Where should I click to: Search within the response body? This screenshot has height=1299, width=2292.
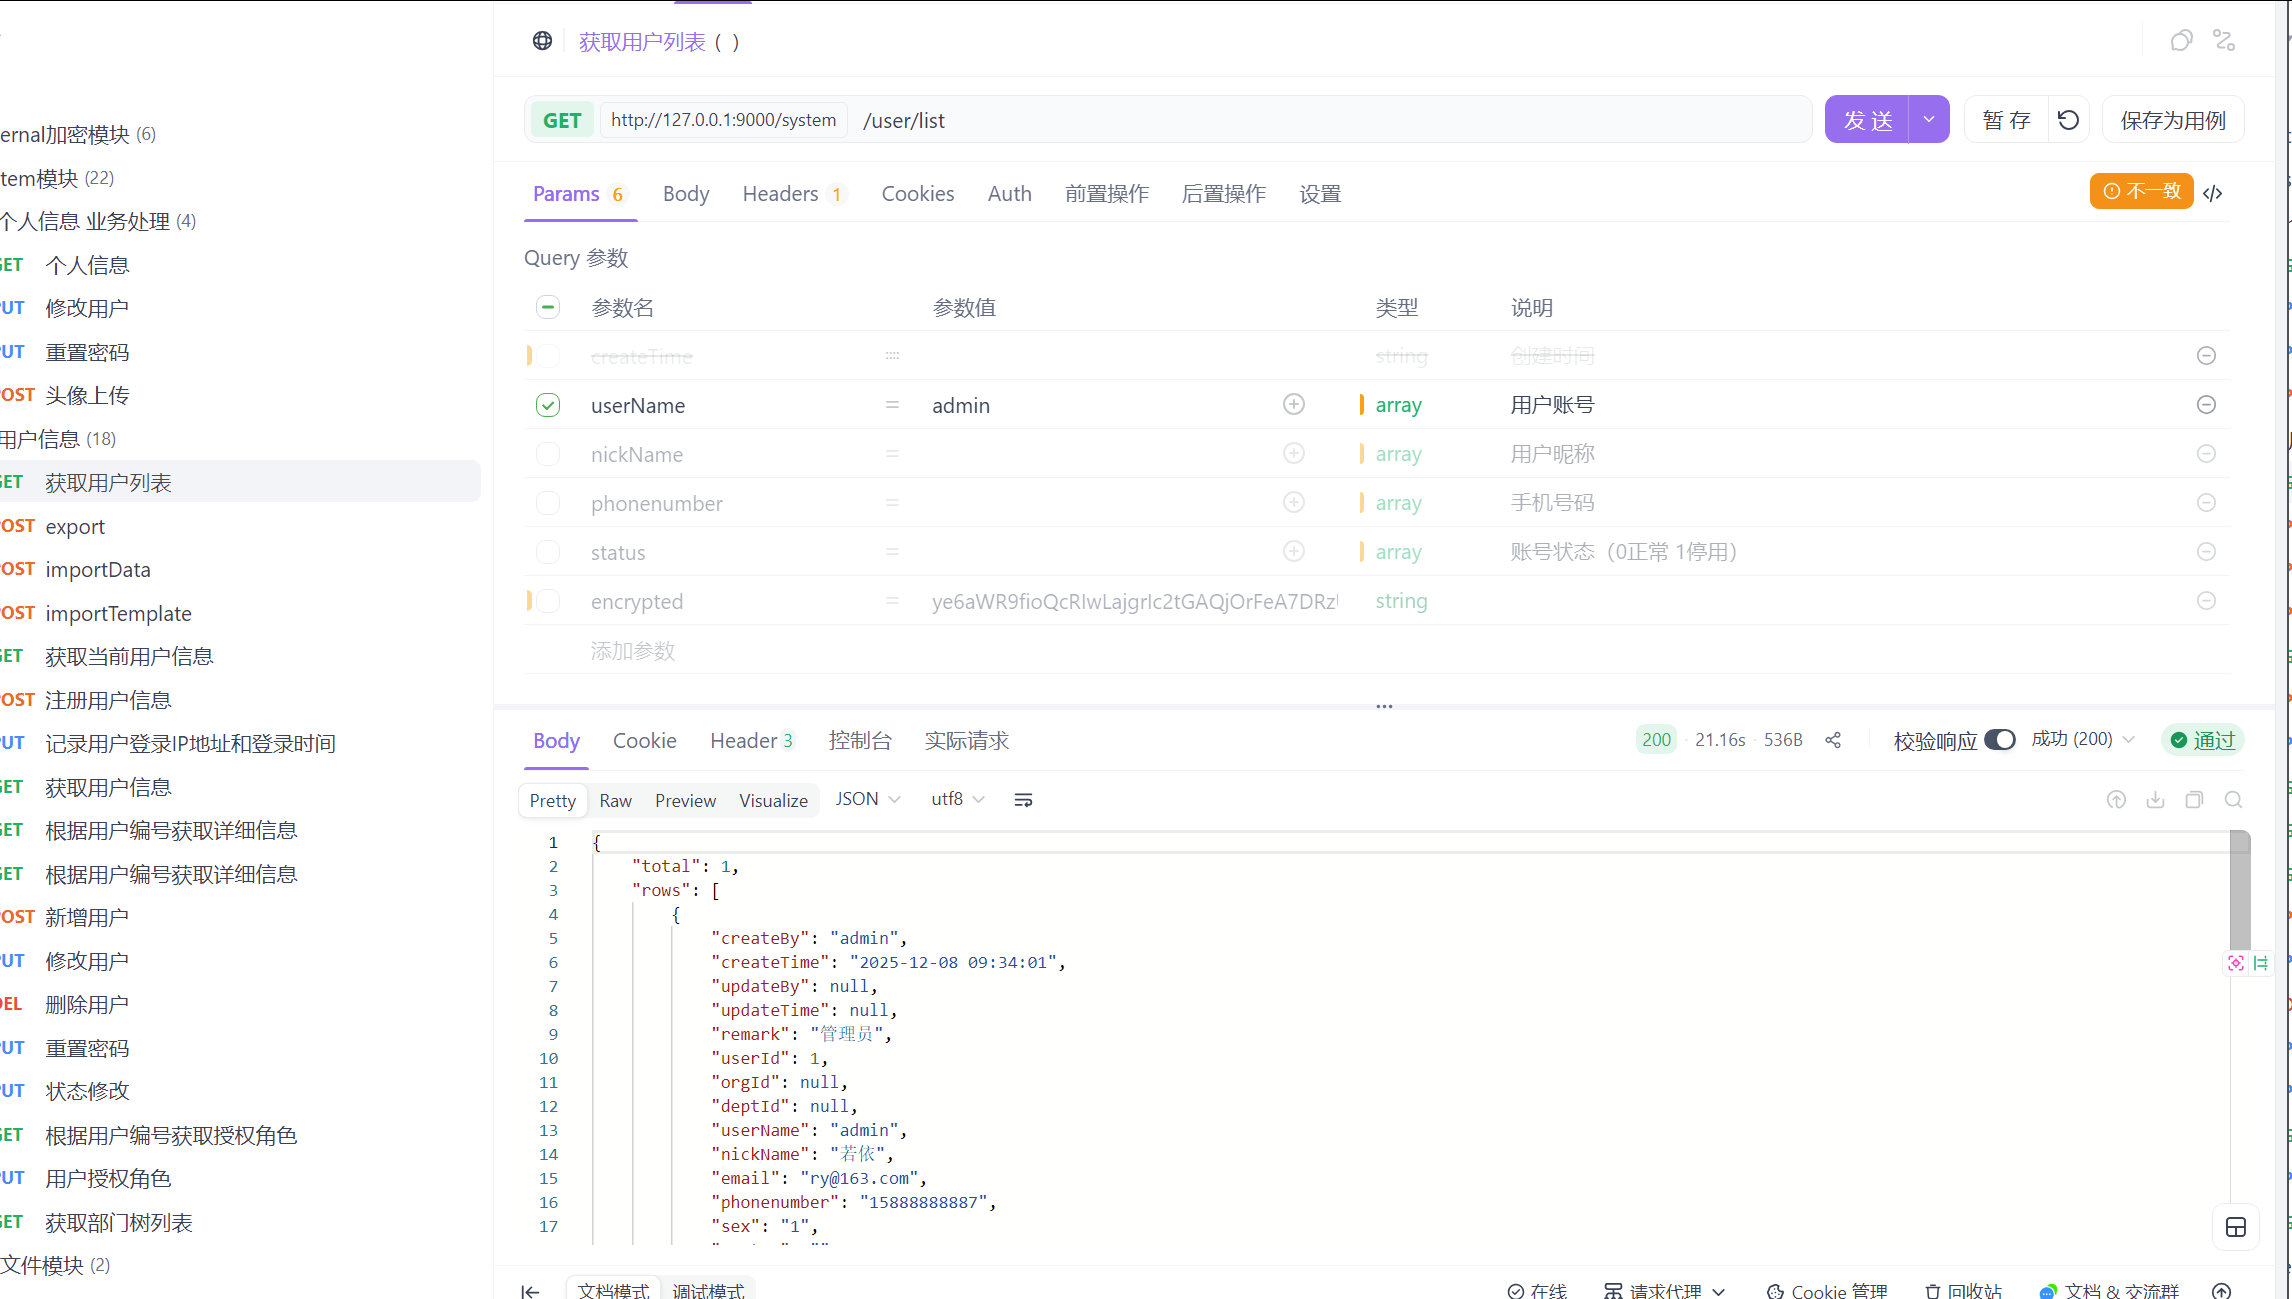2233,800
